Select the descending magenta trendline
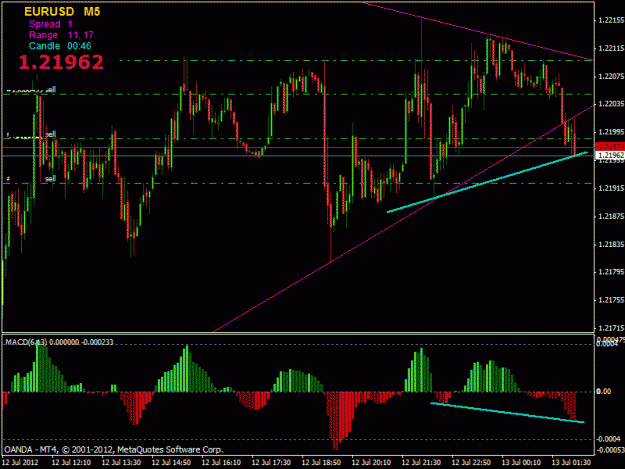Image resolution: width=625 pixels, height=469 pixels. [x=478, y=31]
